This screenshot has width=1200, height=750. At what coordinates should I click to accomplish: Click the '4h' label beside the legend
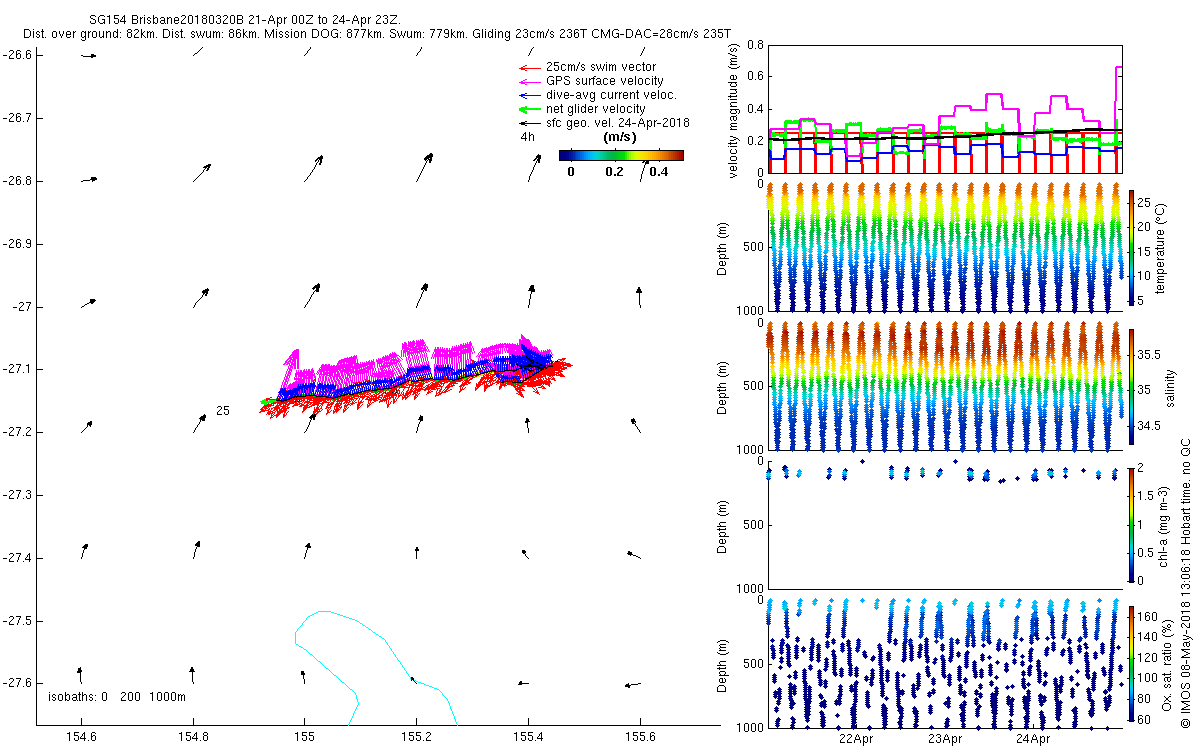click(x=526, y=137)
